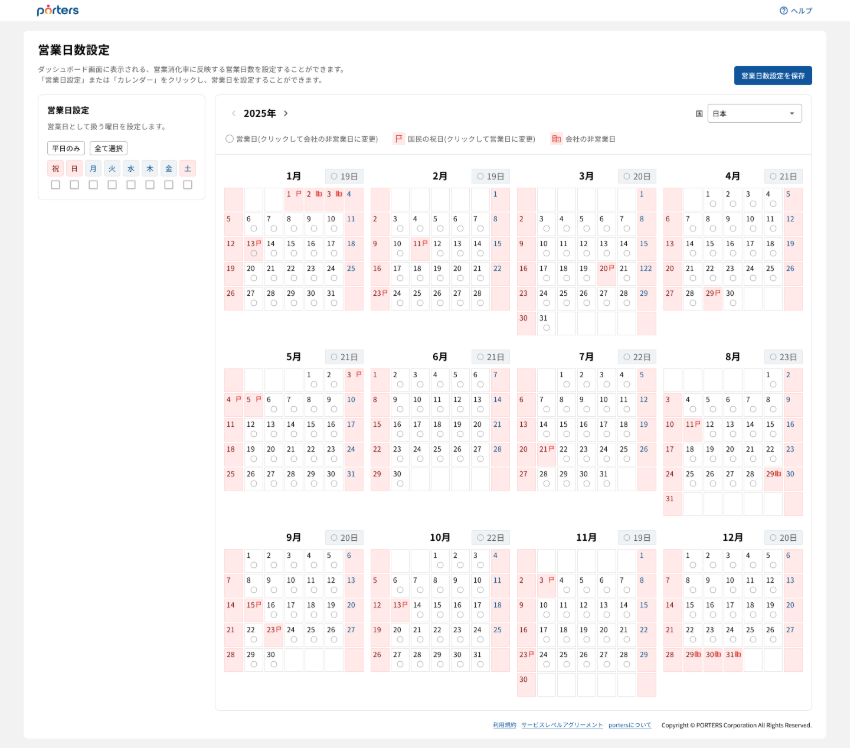850x748 pixels.
Task: Tick the 祝 (holiday) checkbox
Action: [56, 185]
